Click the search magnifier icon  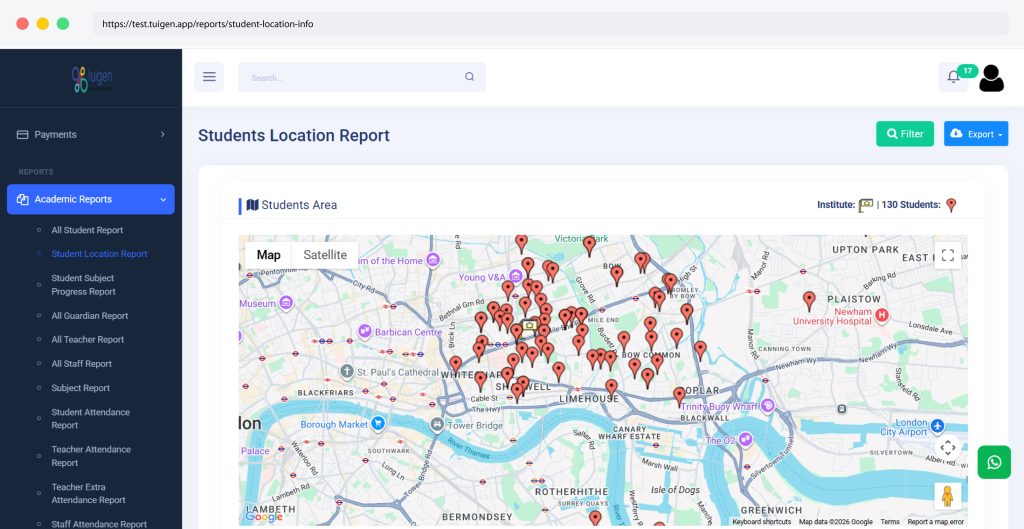(469, 77)
